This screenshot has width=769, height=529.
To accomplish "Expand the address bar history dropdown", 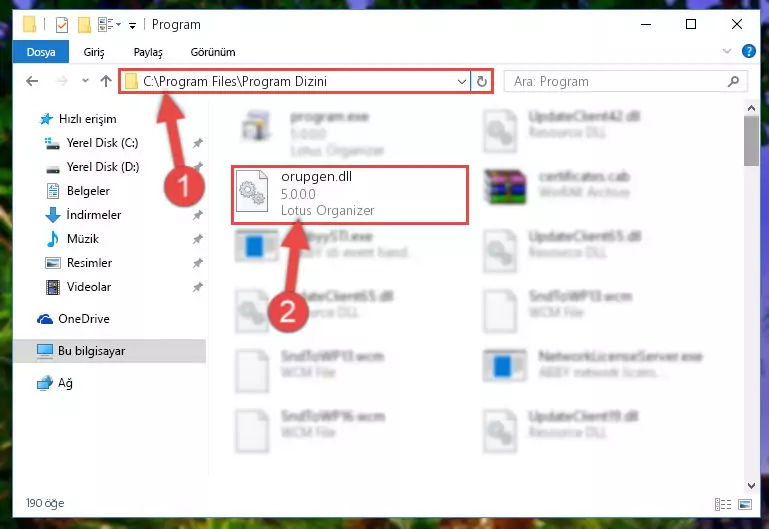I will tap(461, 81).
